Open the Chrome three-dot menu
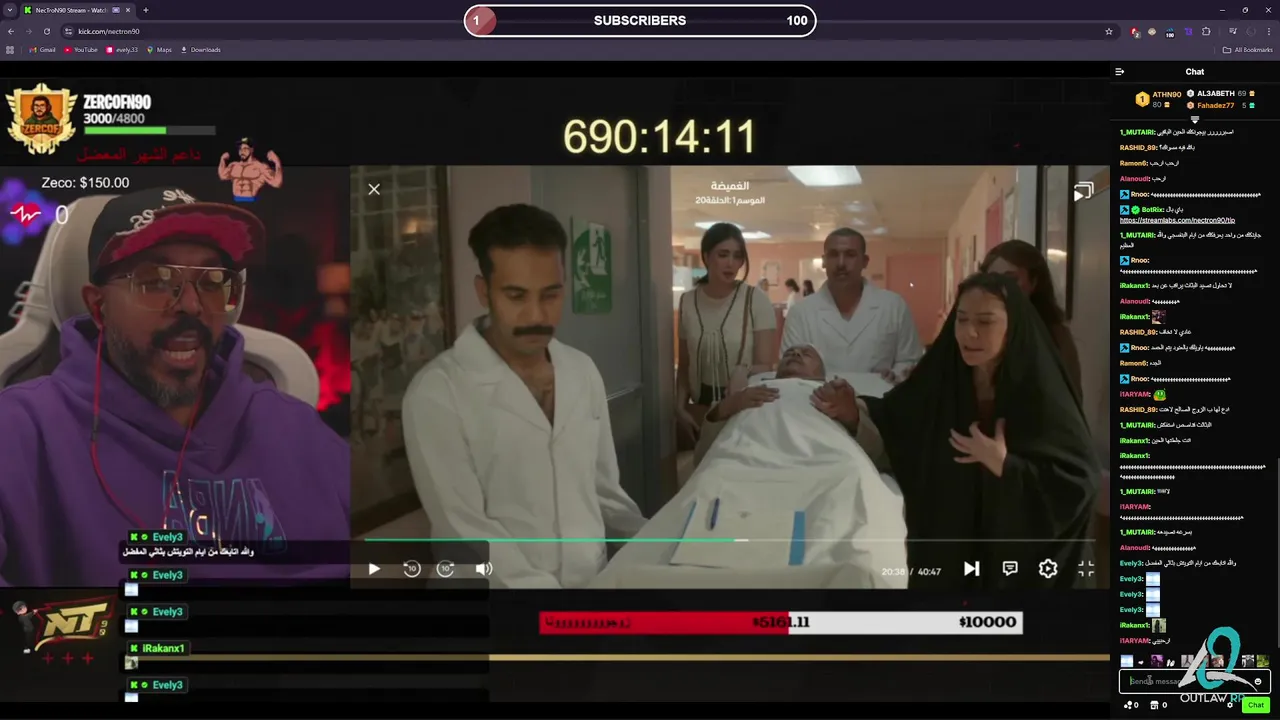Image resolution: width=1280 pixels, height=720 pixels. (1268, 31)
